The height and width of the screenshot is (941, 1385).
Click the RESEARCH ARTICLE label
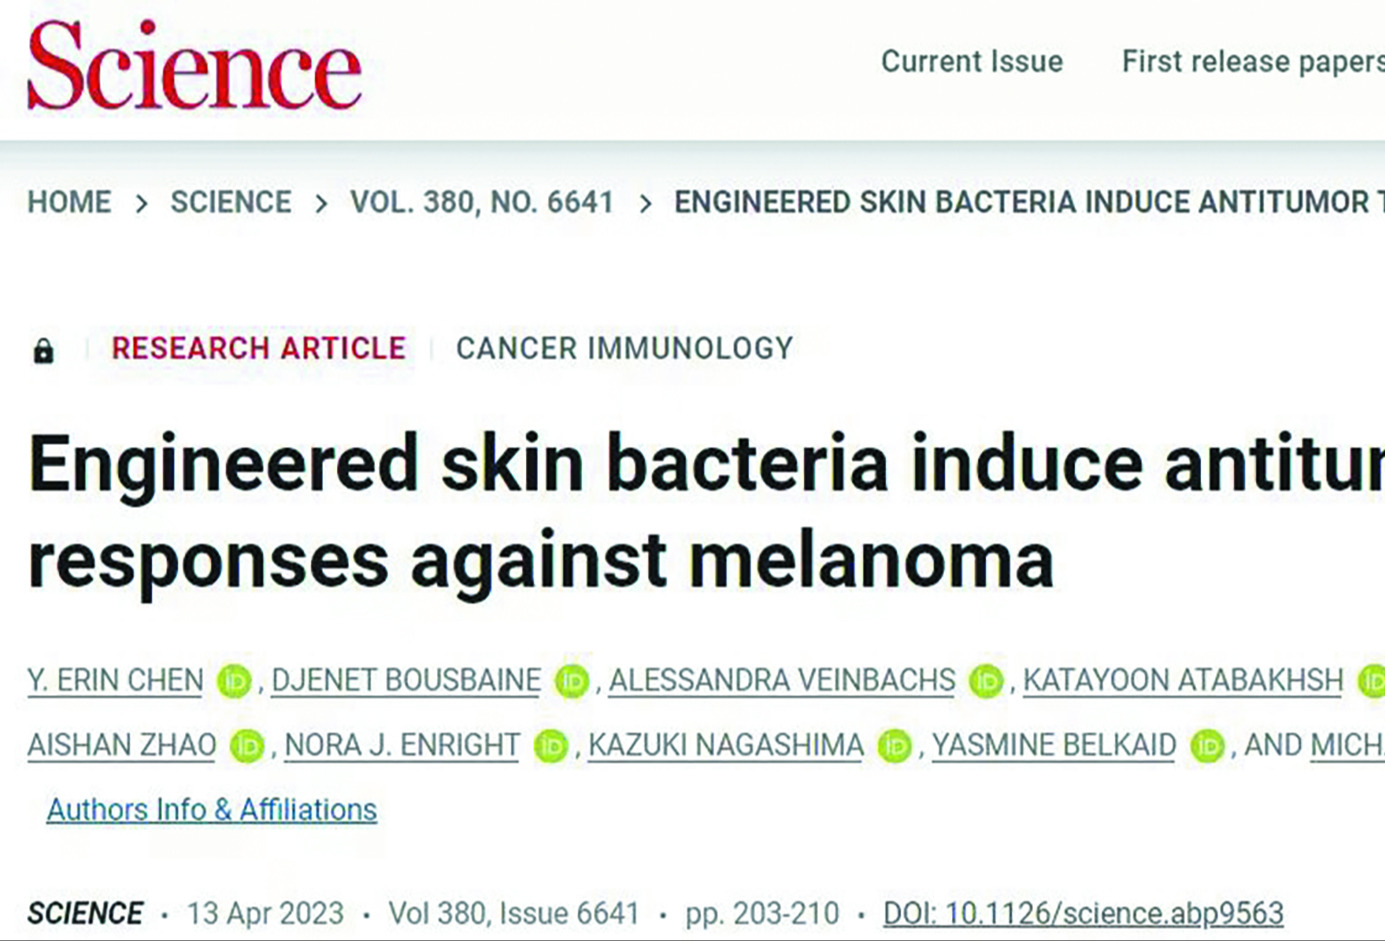tap(259, 348)
